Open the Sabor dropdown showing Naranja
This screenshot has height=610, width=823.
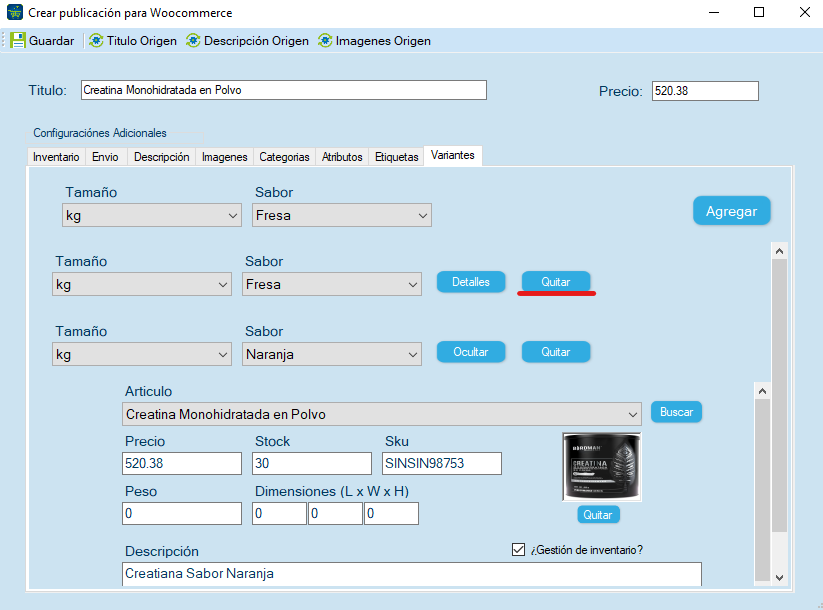coord(332,354)
